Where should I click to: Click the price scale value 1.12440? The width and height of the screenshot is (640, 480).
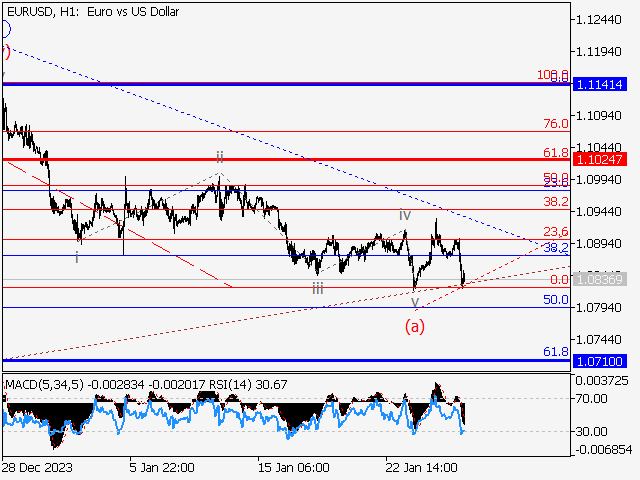598,20
